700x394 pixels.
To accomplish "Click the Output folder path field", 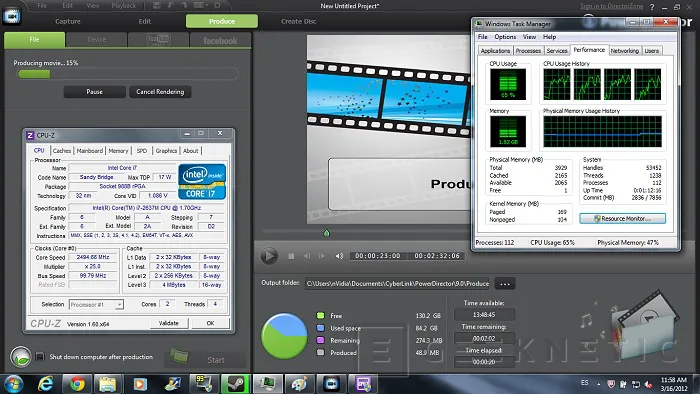I will (x=397, y=283).
